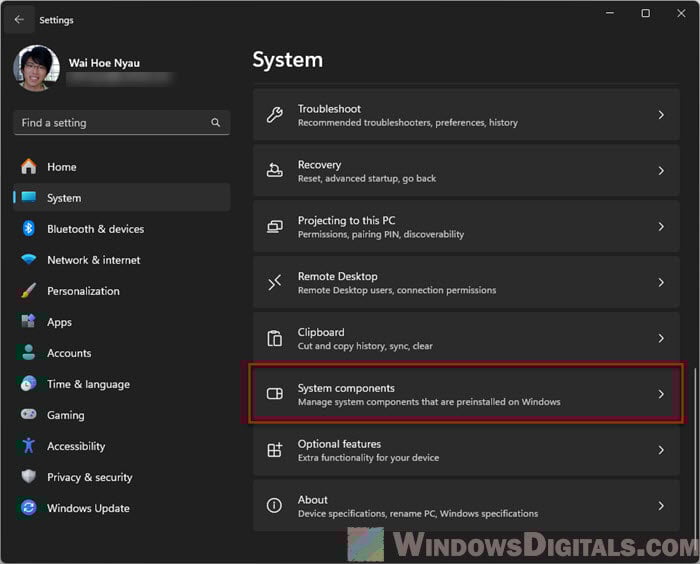
Task: Open About chevron arrow
Action: 661,506
